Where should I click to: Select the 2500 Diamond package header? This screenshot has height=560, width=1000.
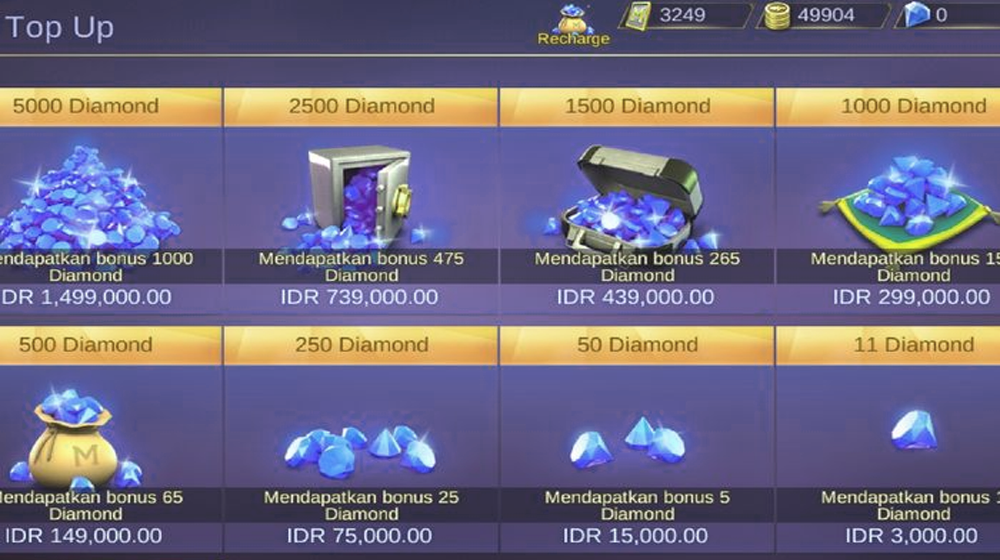click(x=361, y=106)
